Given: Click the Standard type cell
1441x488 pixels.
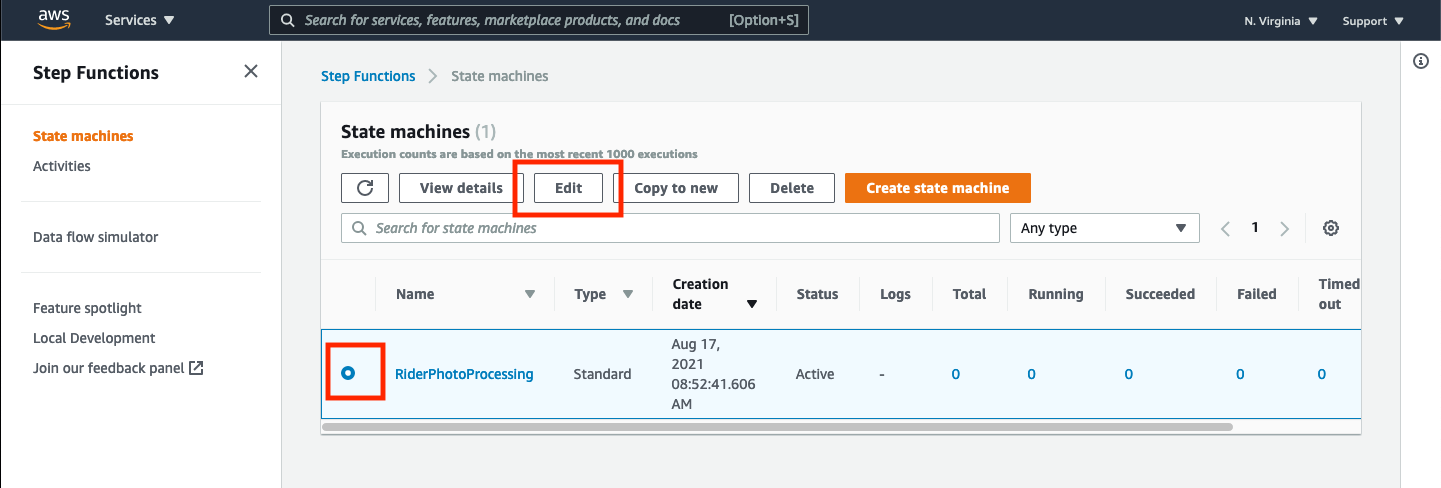Looking at the screenshot, I should click(x=602, y=374).
